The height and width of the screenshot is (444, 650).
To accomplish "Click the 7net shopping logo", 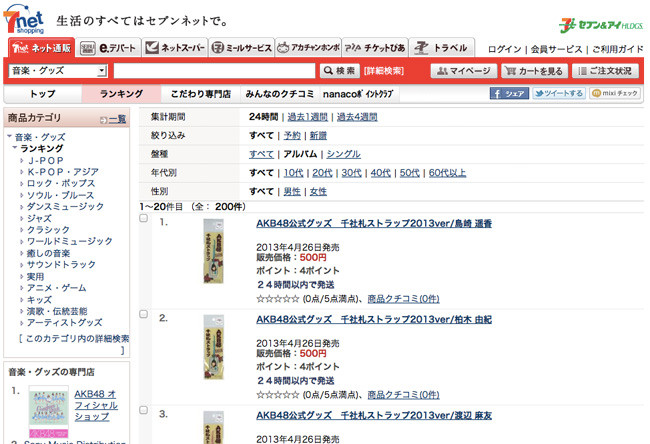I will tap(24, 19).
